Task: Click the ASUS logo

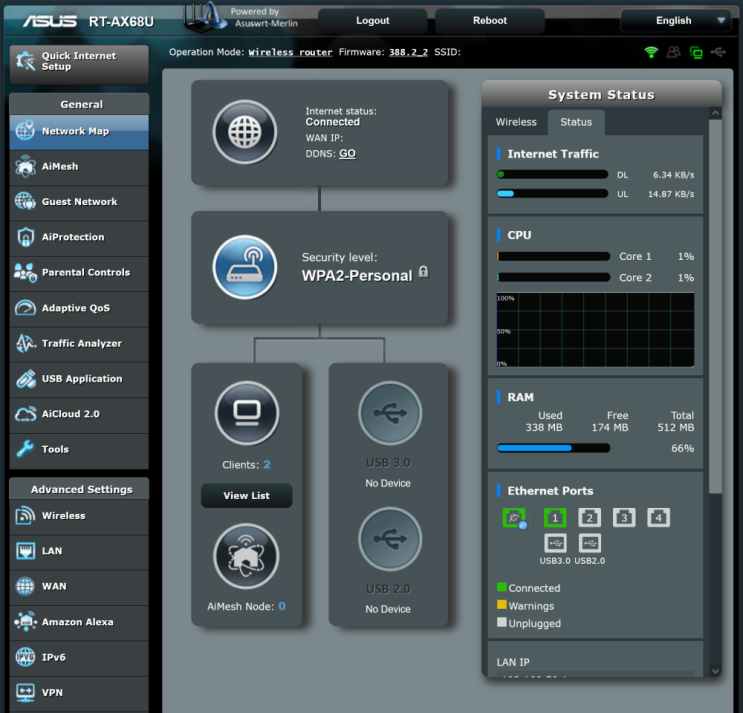Action: [x=50, y=21]
